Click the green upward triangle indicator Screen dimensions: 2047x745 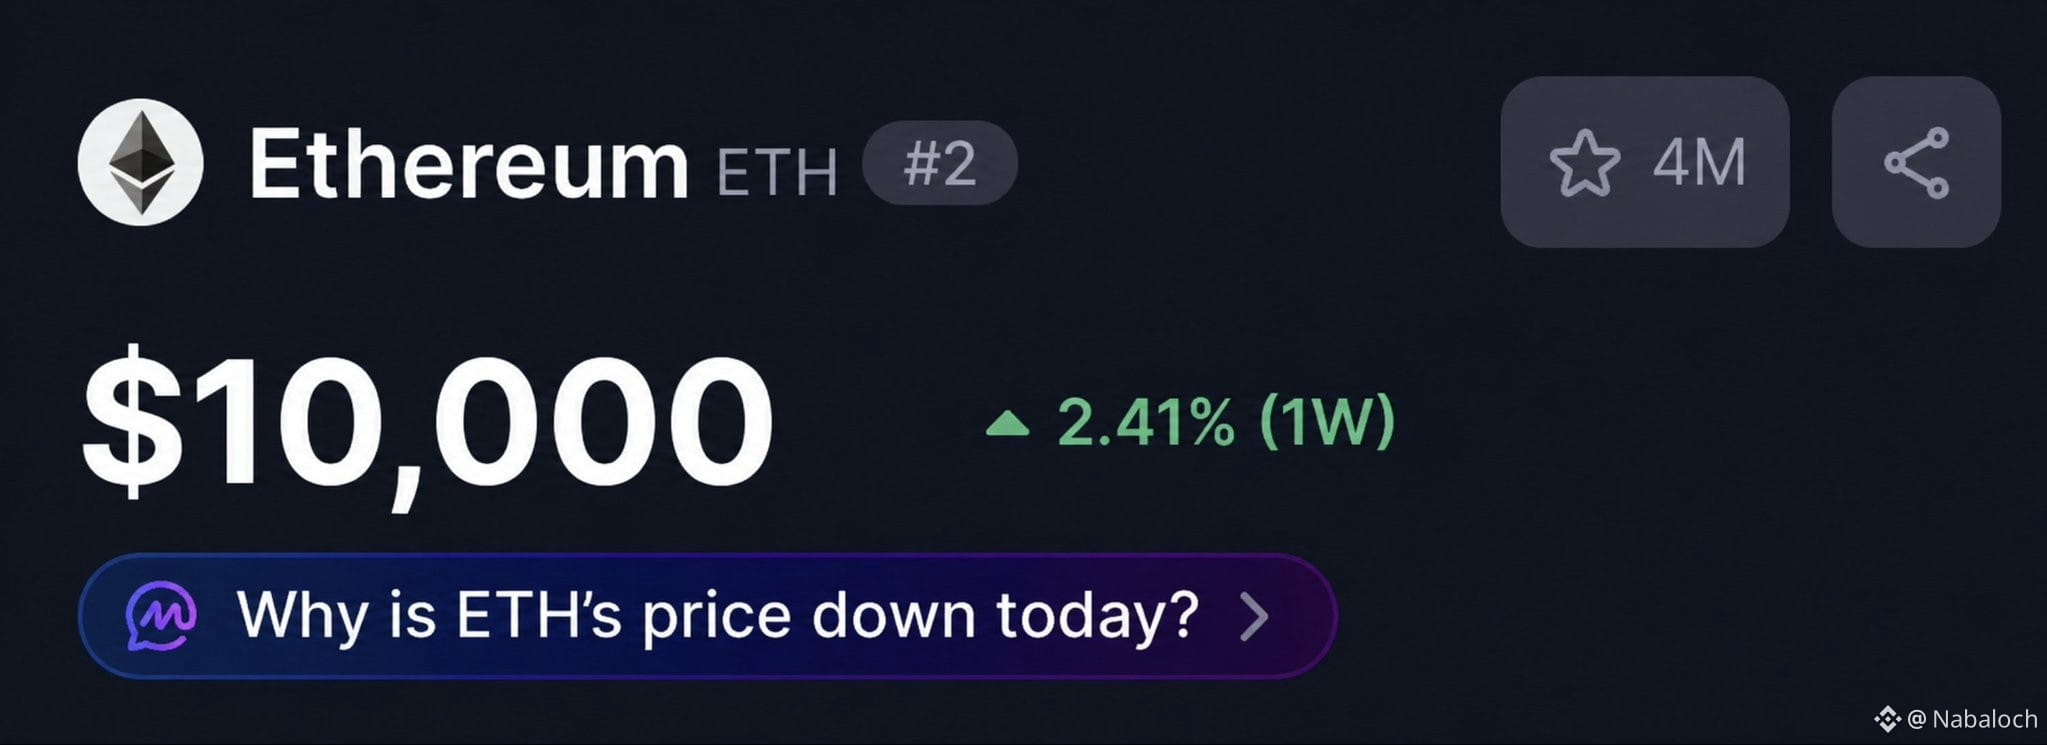1007,424
